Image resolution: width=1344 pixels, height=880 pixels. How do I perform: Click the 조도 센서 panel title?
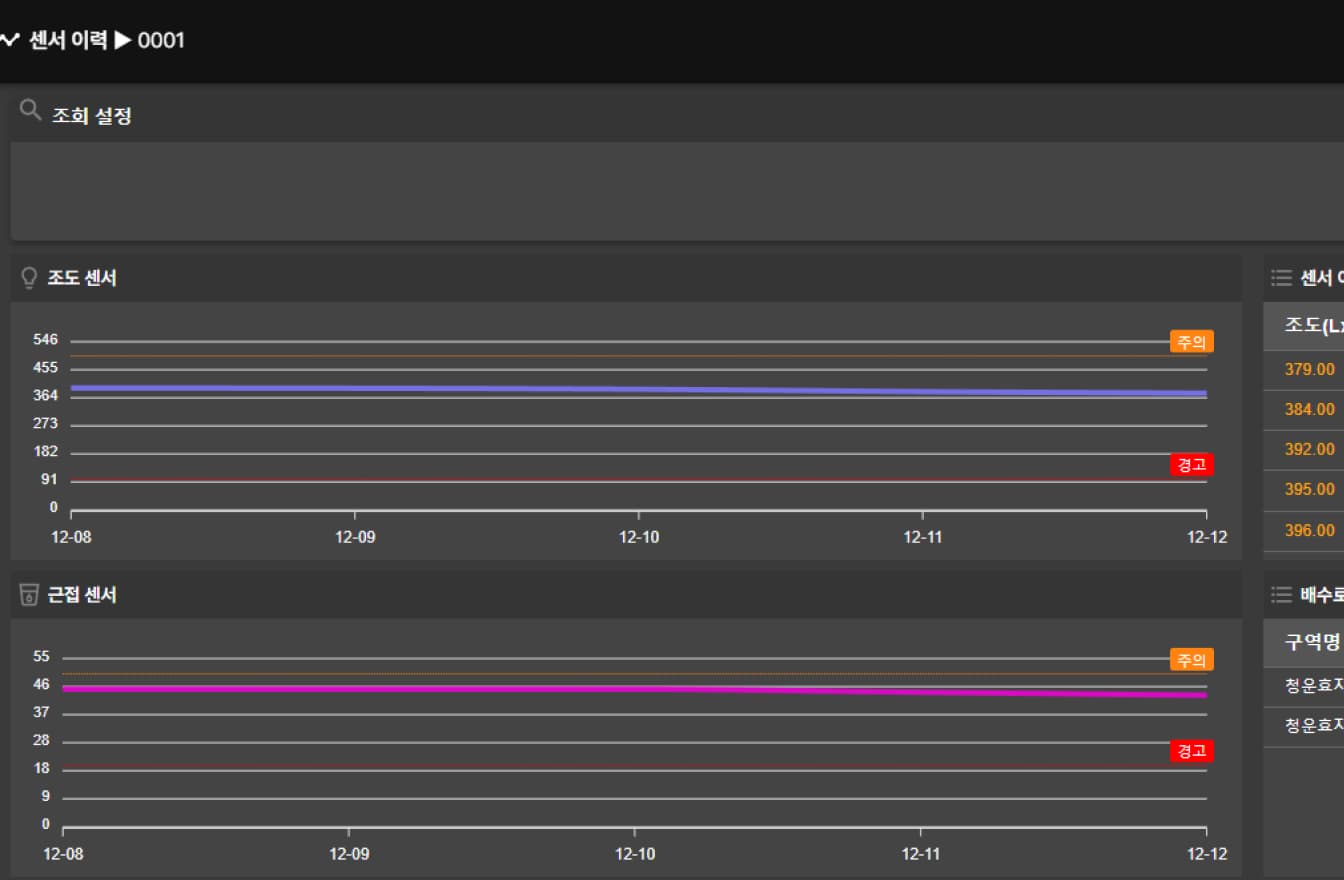click(x=82, y=278)
